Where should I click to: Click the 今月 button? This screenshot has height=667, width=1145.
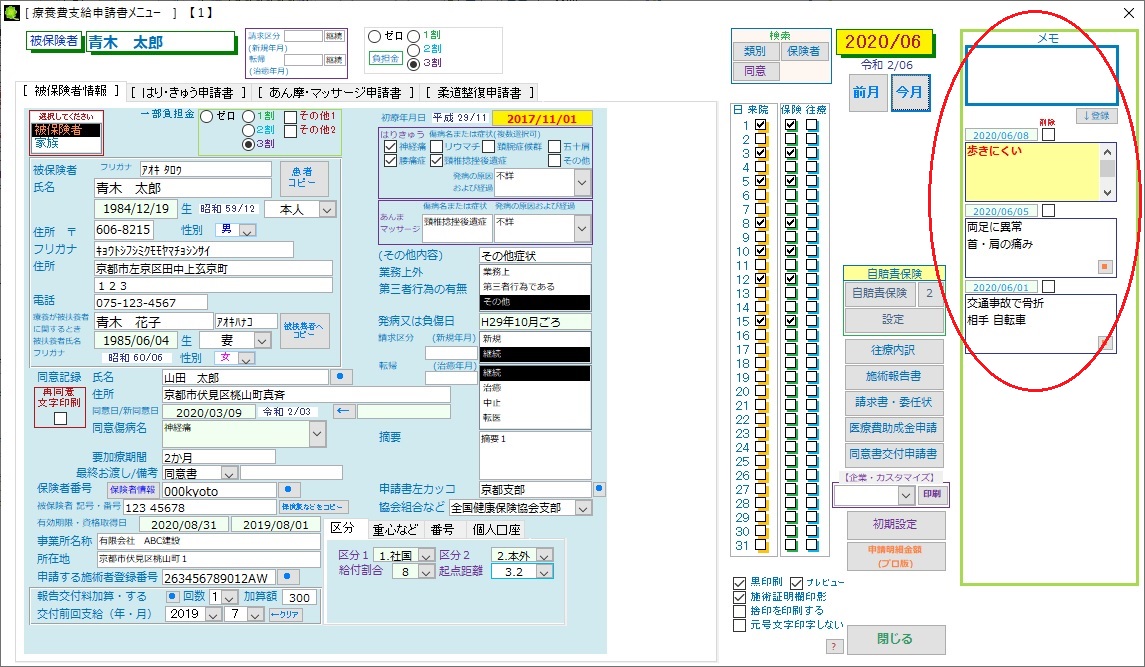pos(910,93)
